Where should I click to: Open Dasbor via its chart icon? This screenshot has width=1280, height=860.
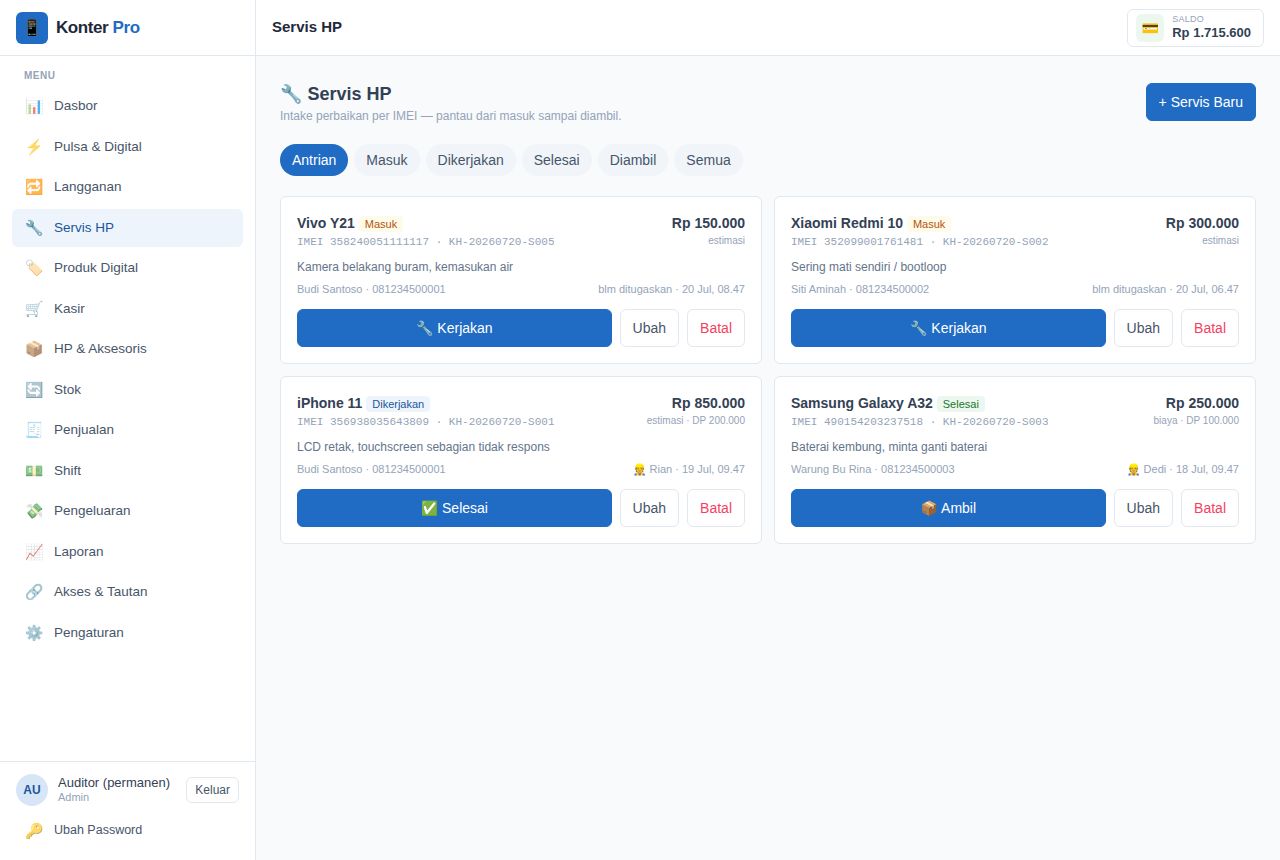34,106
